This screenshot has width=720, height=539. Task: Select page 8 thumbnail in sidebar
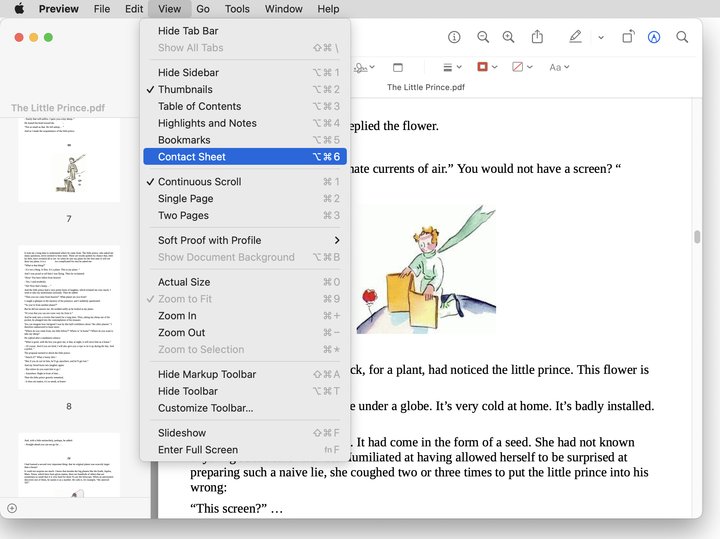coord(69,318)
